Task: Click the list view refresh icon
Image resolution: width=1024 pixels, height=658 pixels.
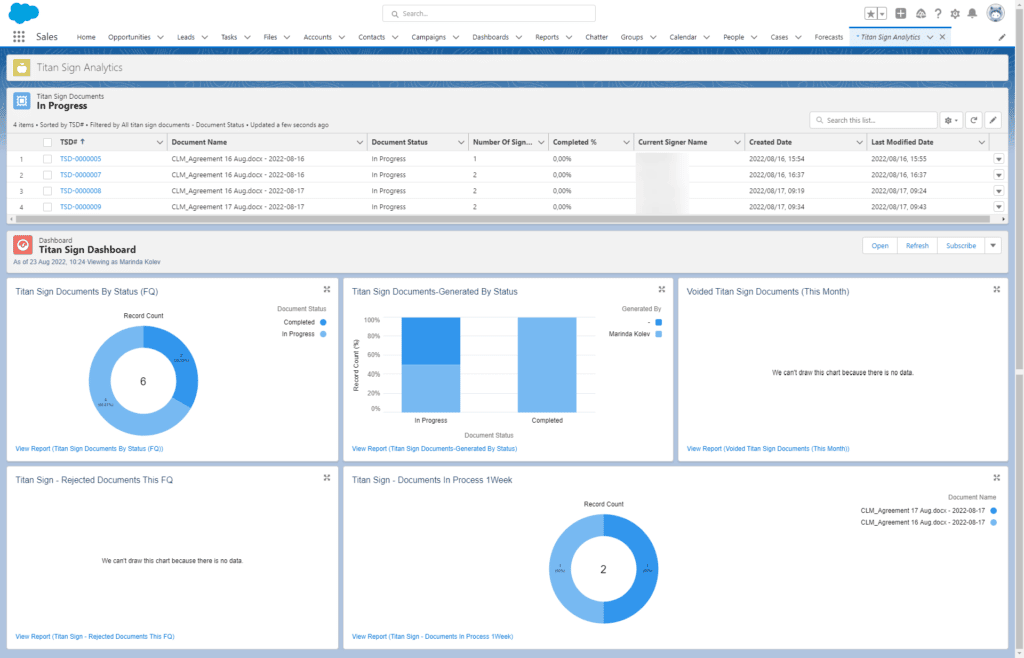Action: [974, 120]
